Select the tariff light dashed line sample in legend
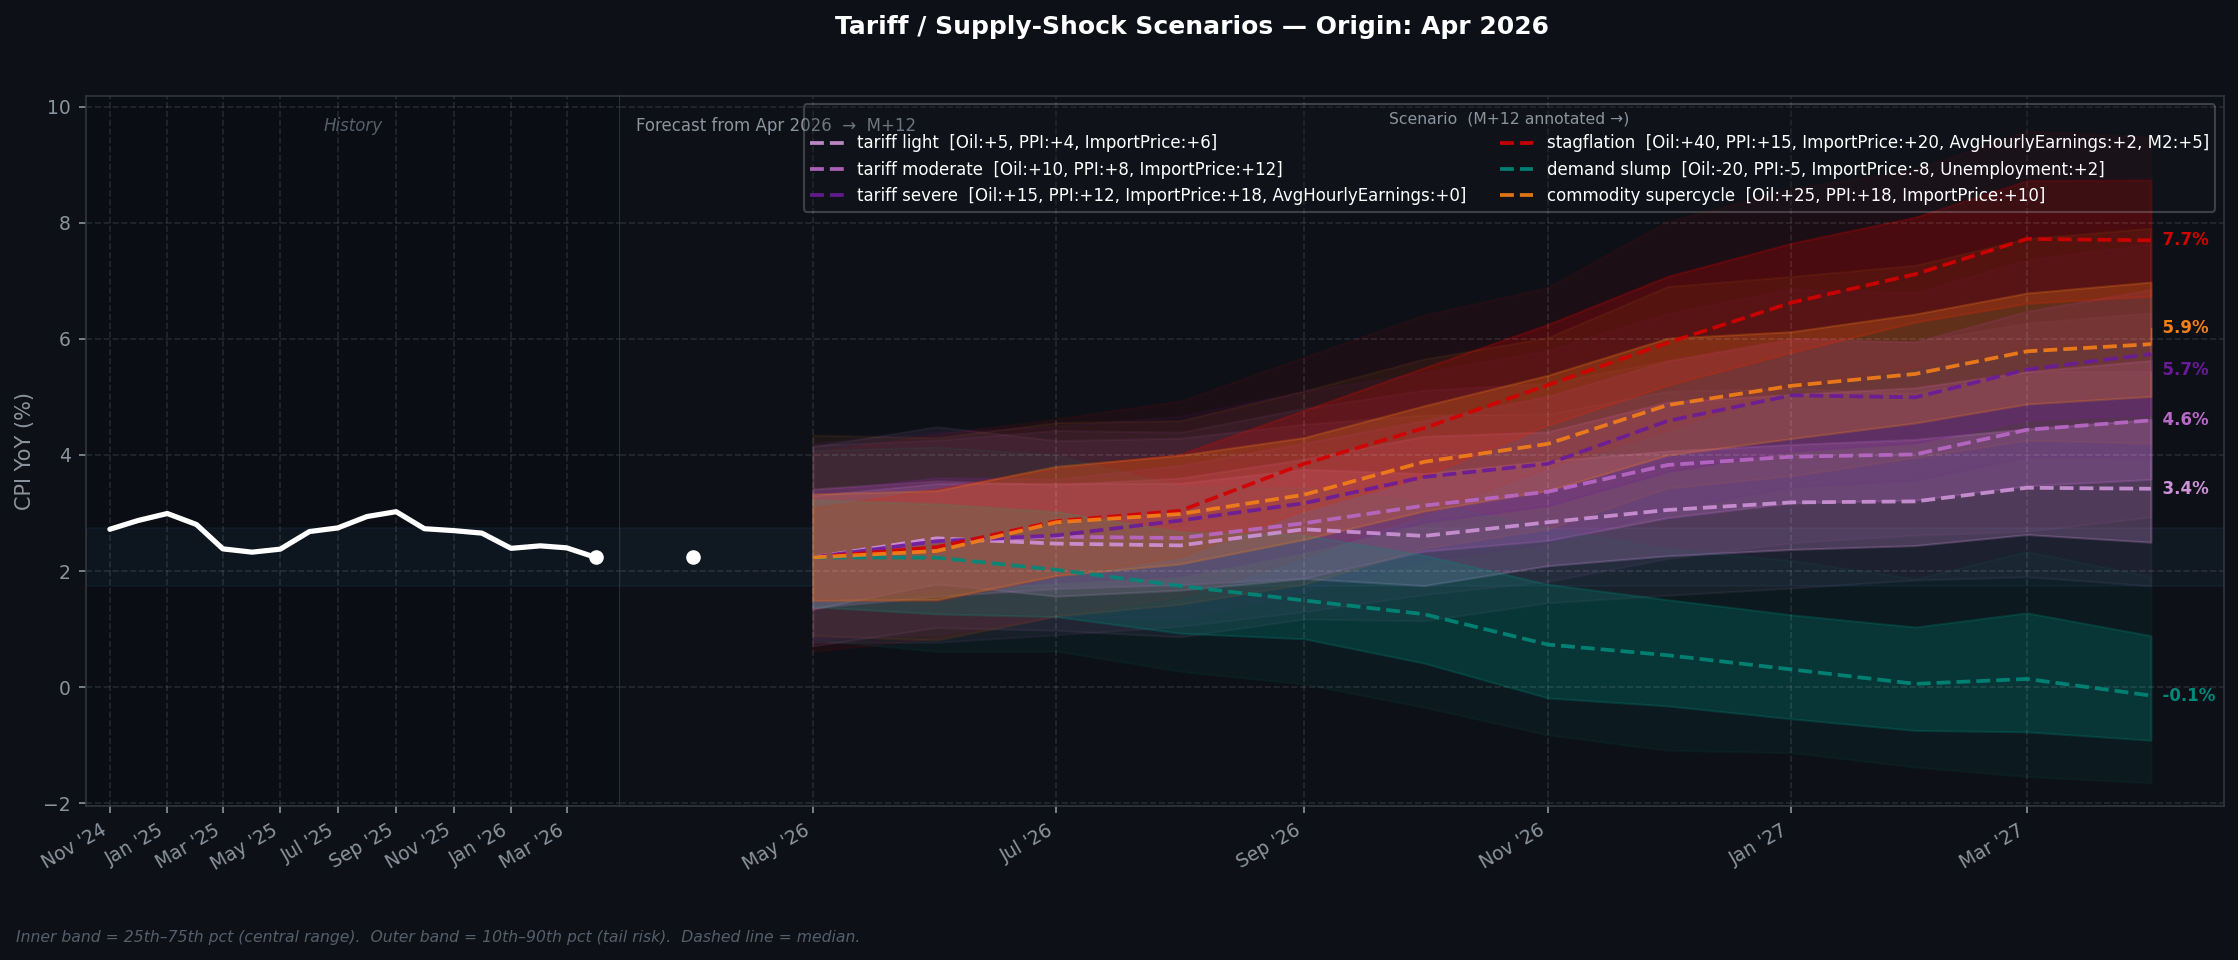The height and width of the screenshot is (960, 2238). pyautogui.click(x=826, y=142)
